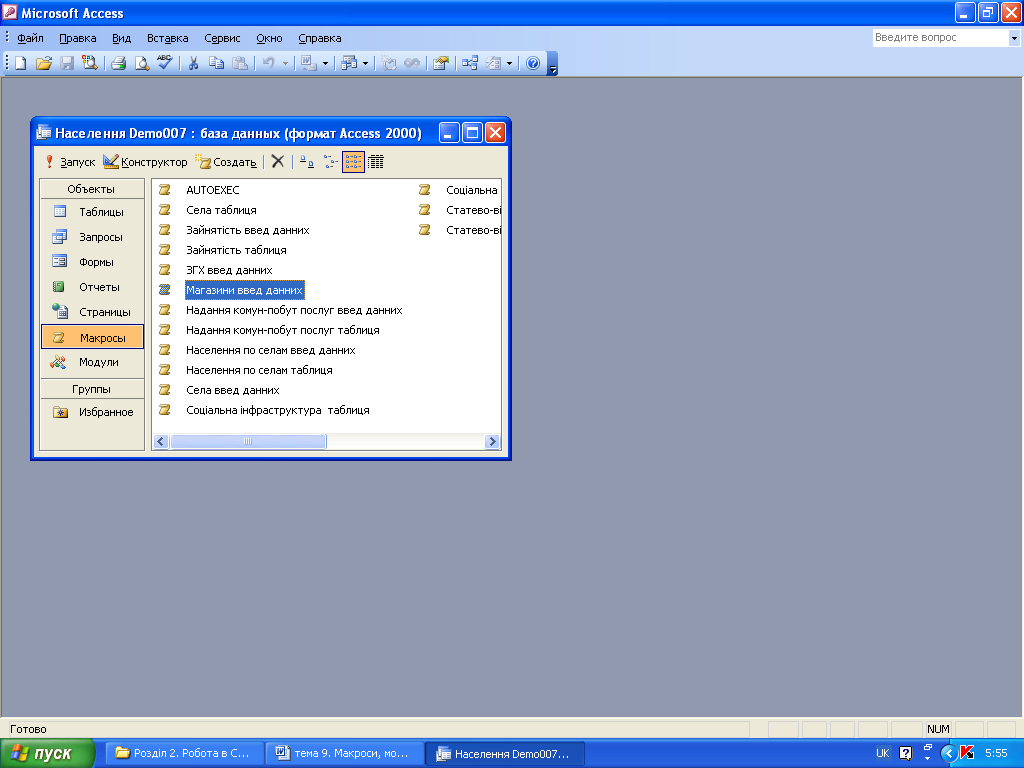This screenshot has height=768, width=1024.
Task: Click the Группы group header
Action: pos(91,389)
